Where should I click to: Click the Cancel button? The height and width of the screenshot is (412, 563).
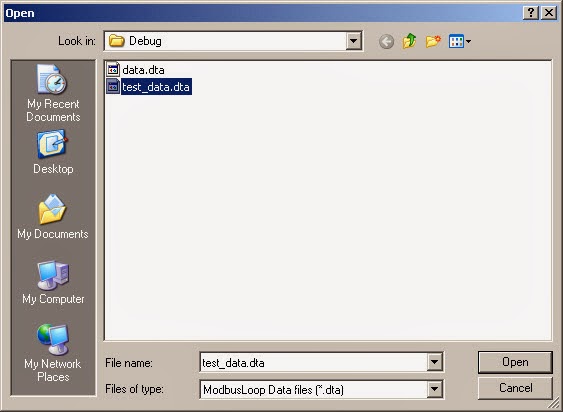click(515, 388)
